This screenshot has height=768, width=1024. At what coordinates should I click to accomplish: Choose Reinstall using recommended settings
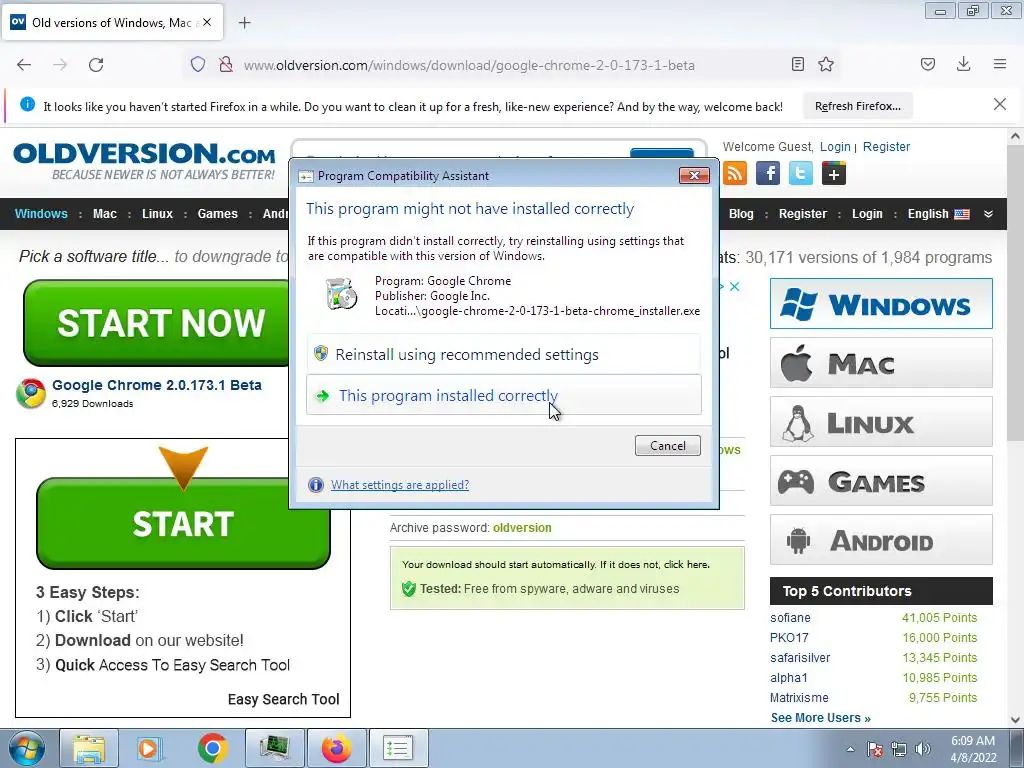(504, 354)
